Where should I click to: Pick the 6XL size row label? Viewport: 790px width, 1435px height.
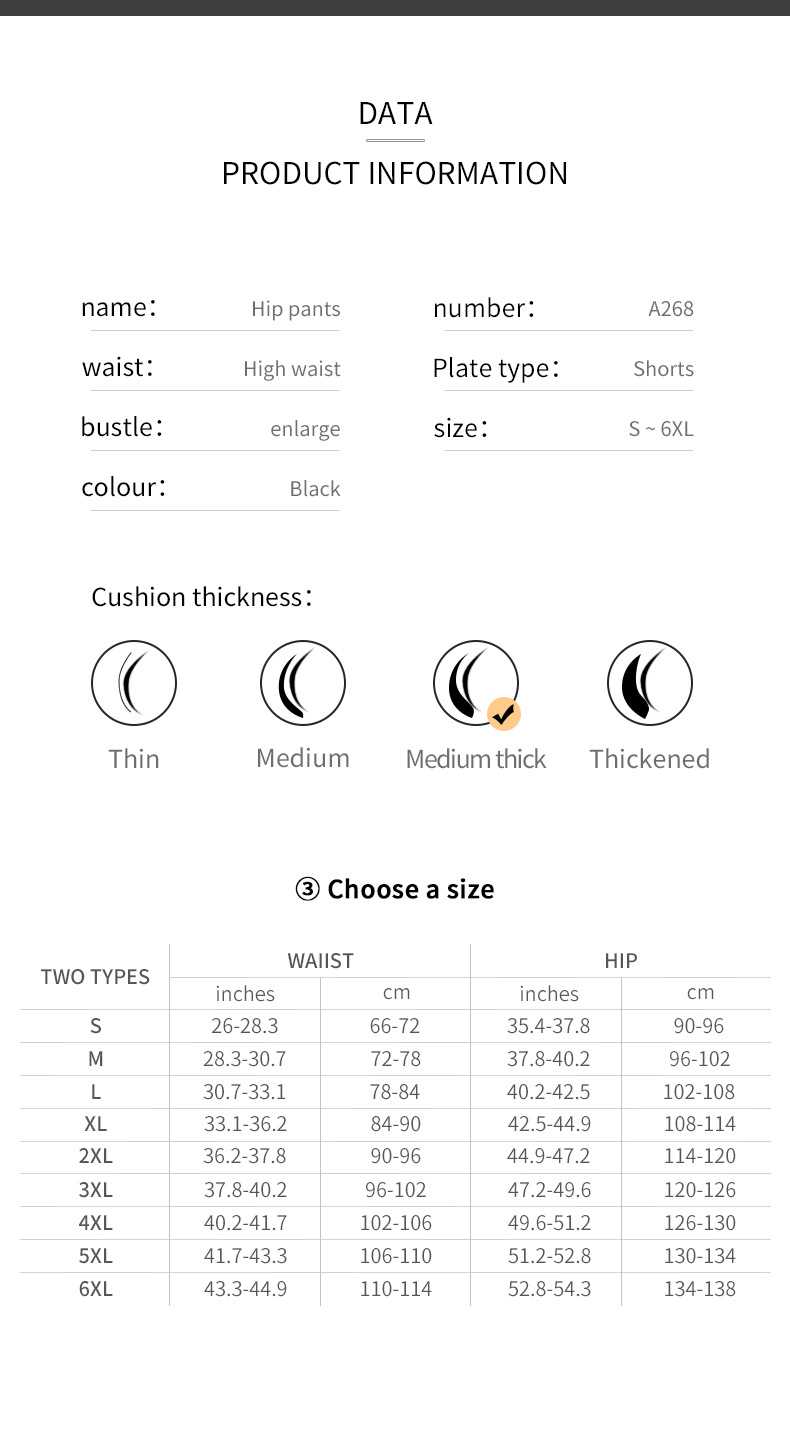tap(96, 1289)
